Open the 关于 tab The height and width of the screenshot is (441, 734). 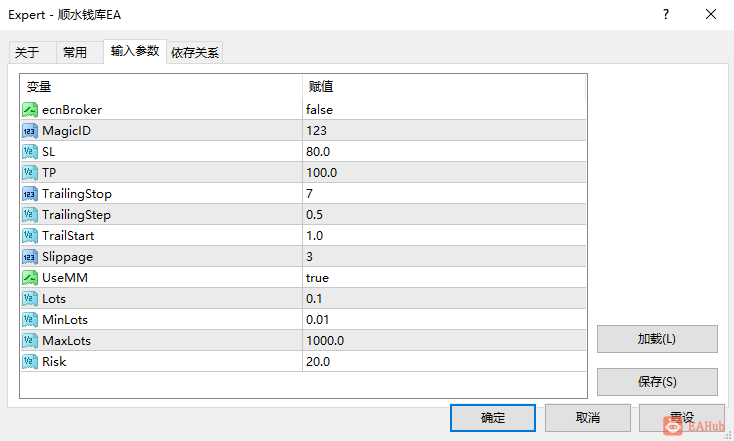pyautogui.click(x=33, y=52)
